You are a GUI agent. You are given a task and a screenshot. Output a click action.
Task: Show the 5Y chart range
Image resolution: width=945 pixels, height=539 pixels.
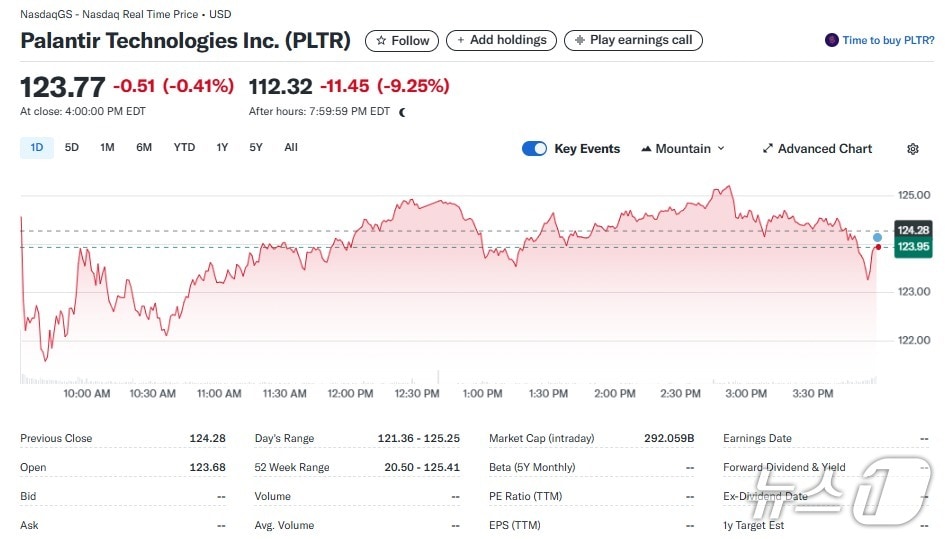[x=256, y=148]
